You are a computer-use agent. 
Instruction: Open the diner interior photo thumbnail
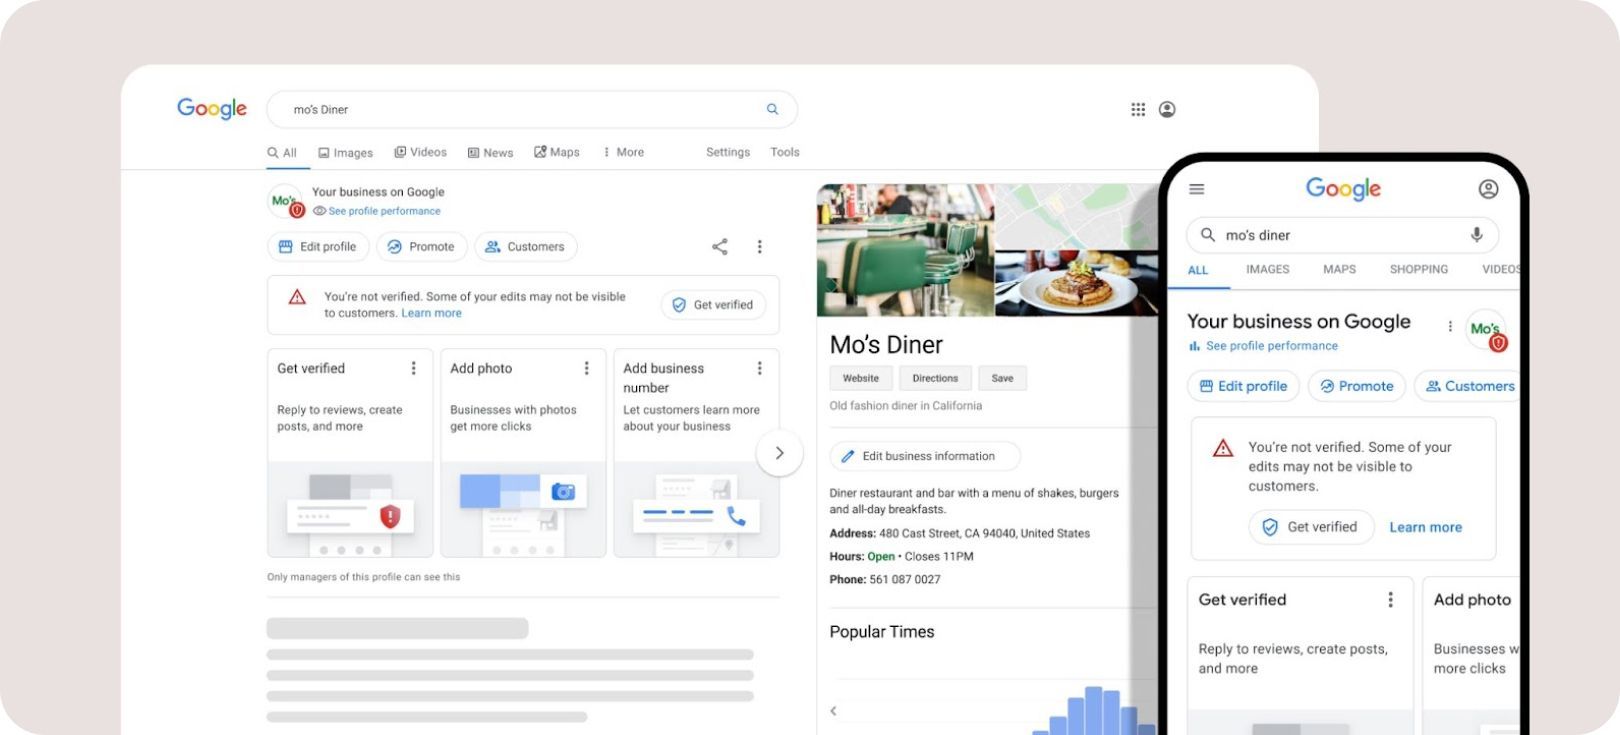point(906,250)
